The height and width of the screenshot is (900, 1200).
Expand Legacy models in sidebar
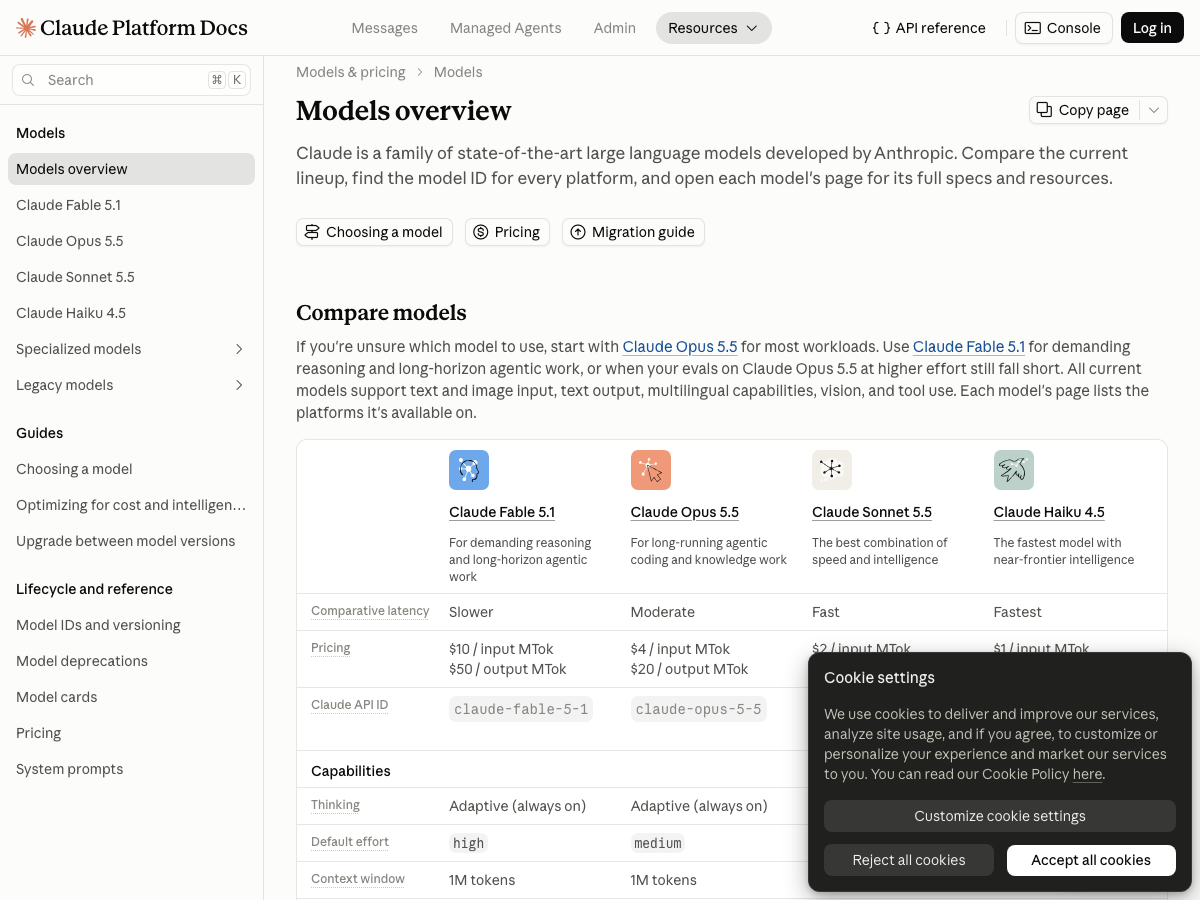pyautogui.click(x=239, y=385)
